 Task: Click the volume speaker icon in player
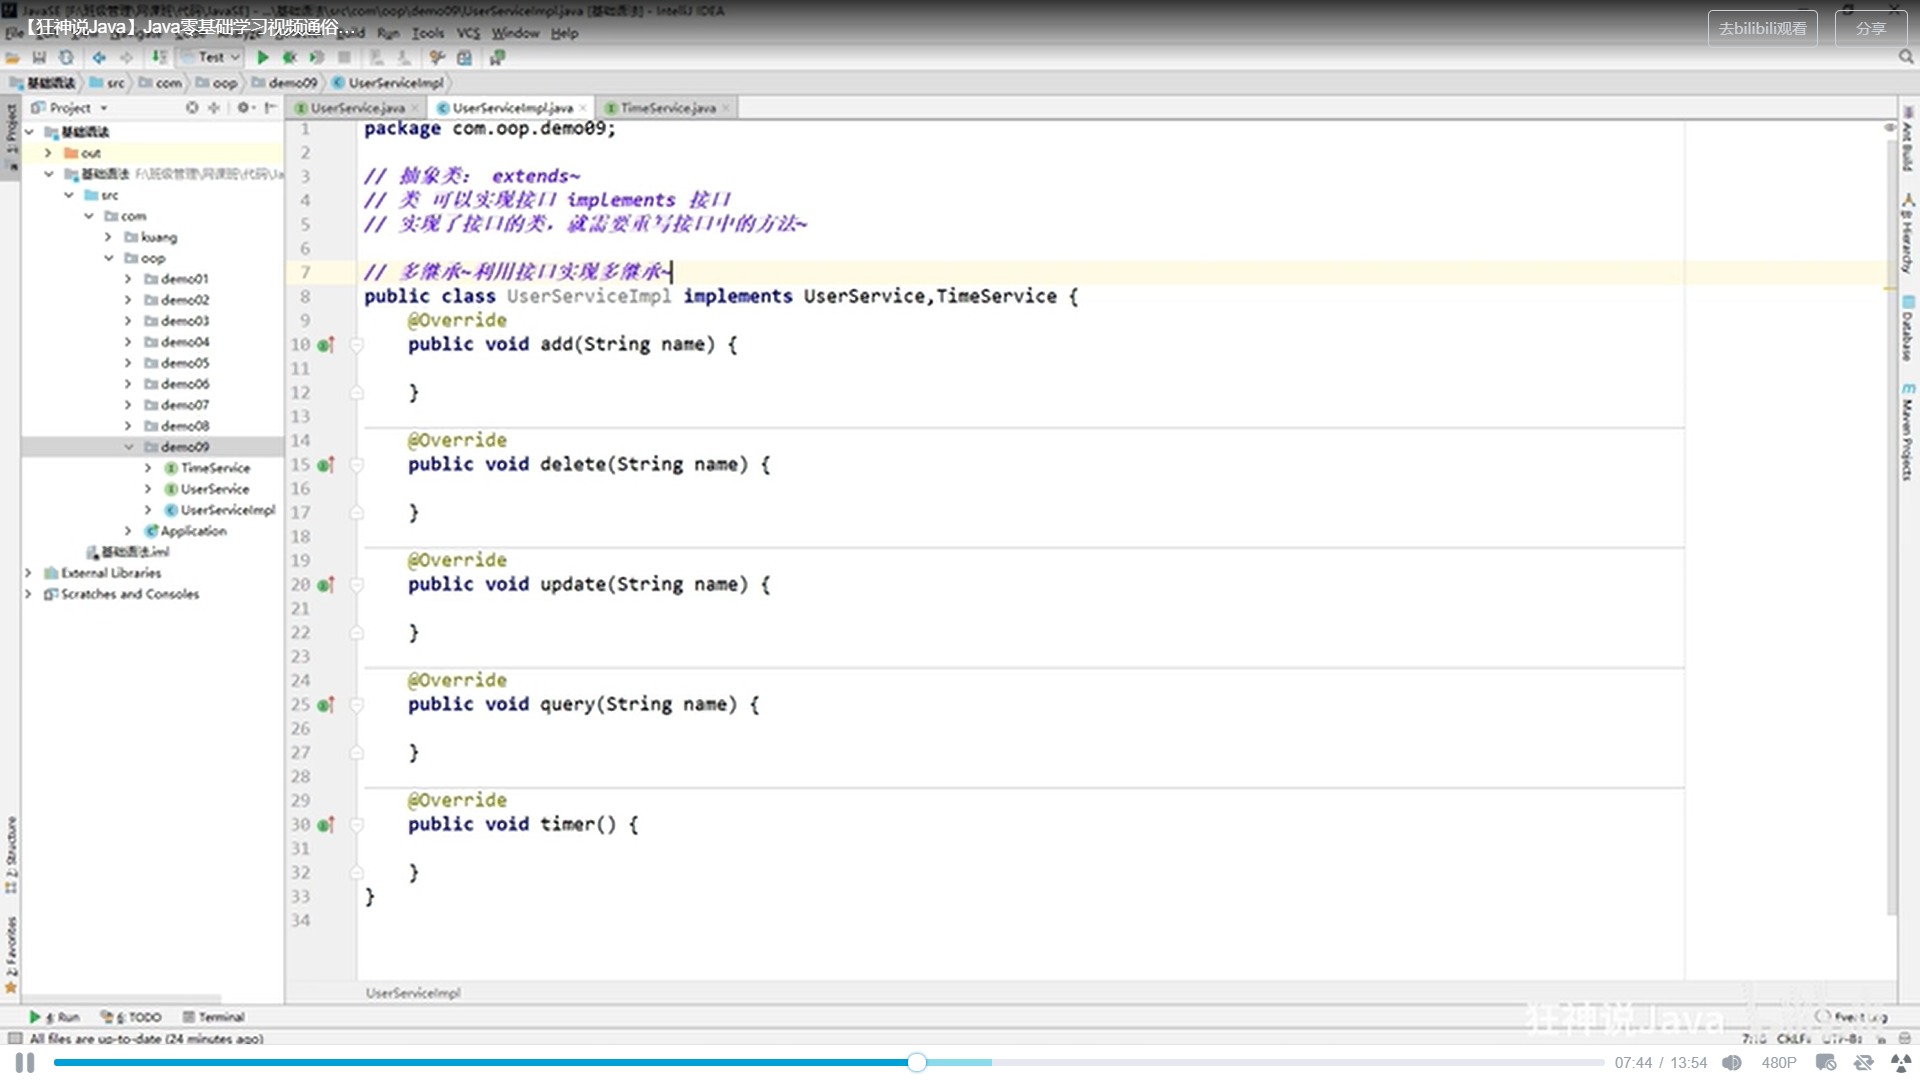pyautogui.click(x=1732, y=1063)
